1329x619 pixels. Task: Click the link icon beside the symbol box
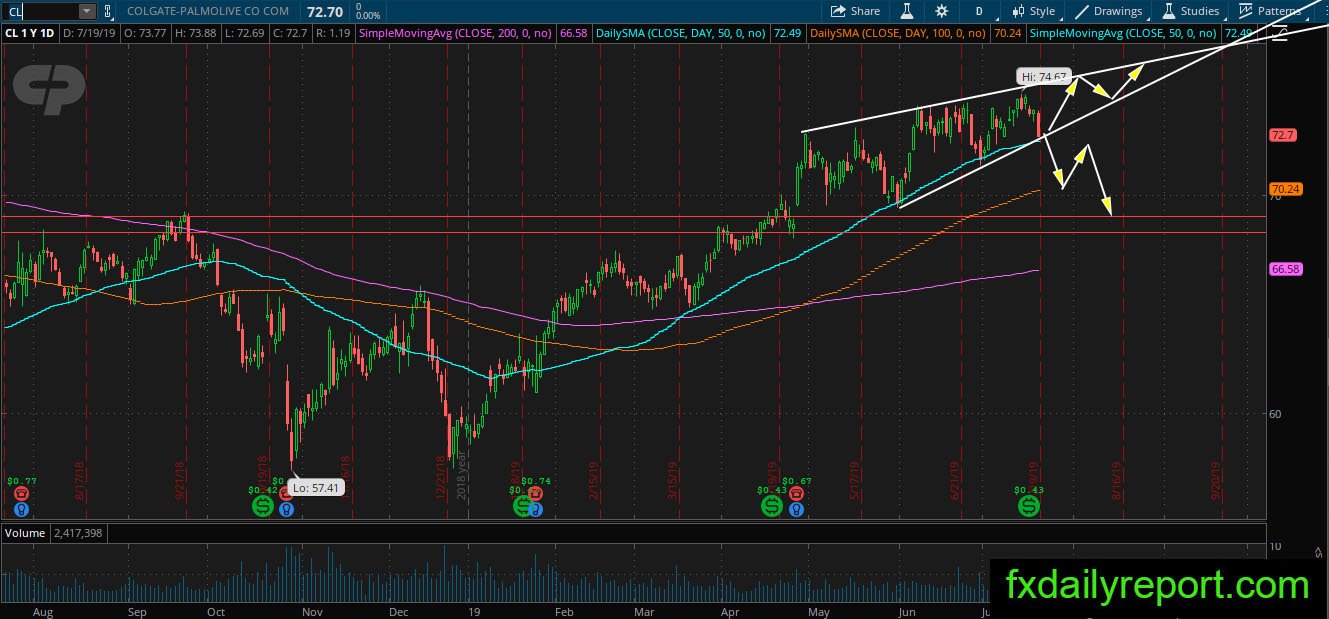point(107,11)
